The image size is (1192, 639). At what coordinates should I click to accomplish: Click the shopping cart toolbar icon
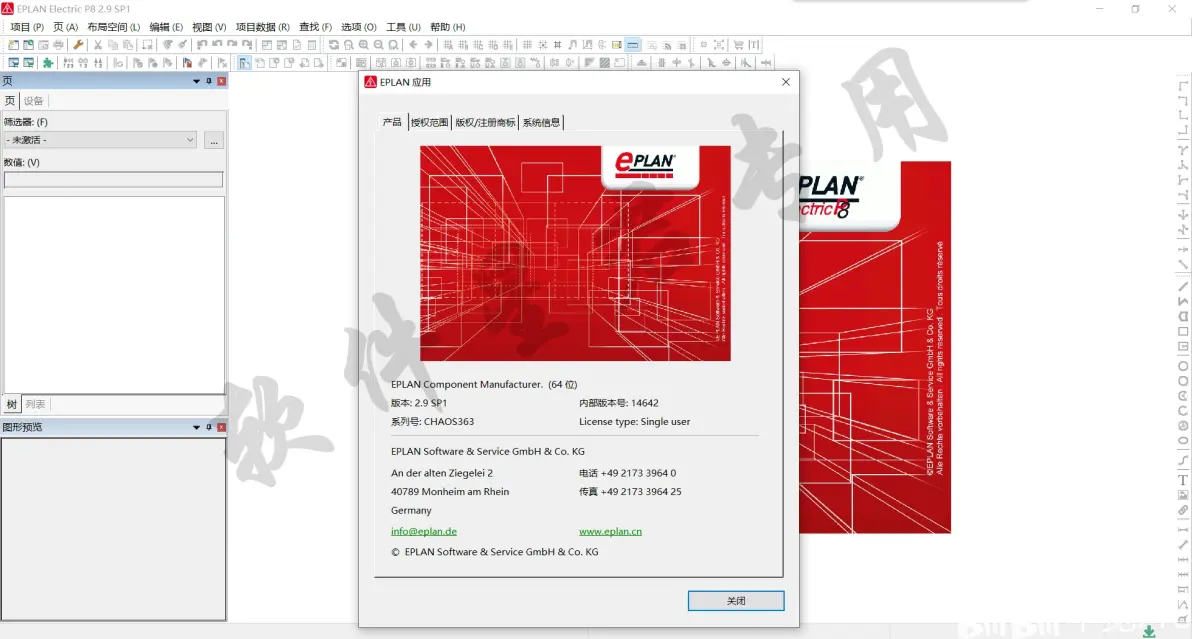[738, 45]
